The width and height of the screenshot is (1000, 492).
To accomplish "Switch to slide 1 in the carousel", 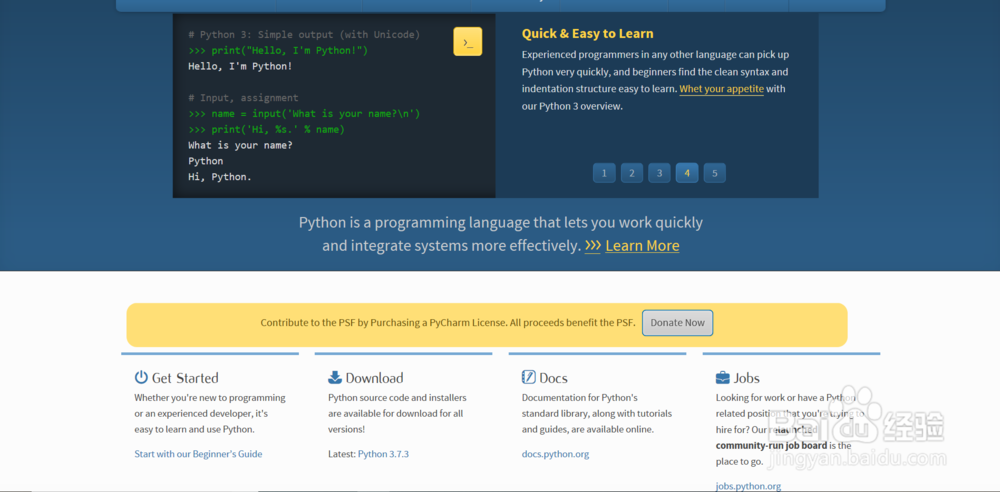I will click(x=604, y=173).
